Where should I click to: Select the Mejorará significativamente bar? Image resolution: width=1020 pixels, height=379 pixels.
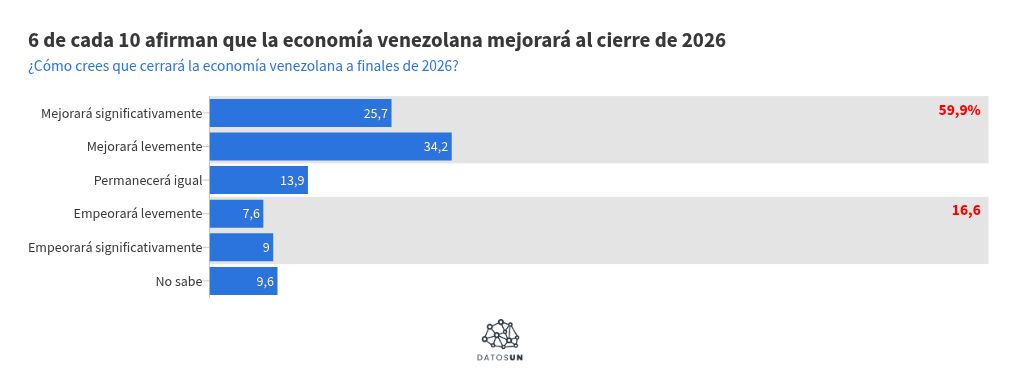[x=301, y=113]
